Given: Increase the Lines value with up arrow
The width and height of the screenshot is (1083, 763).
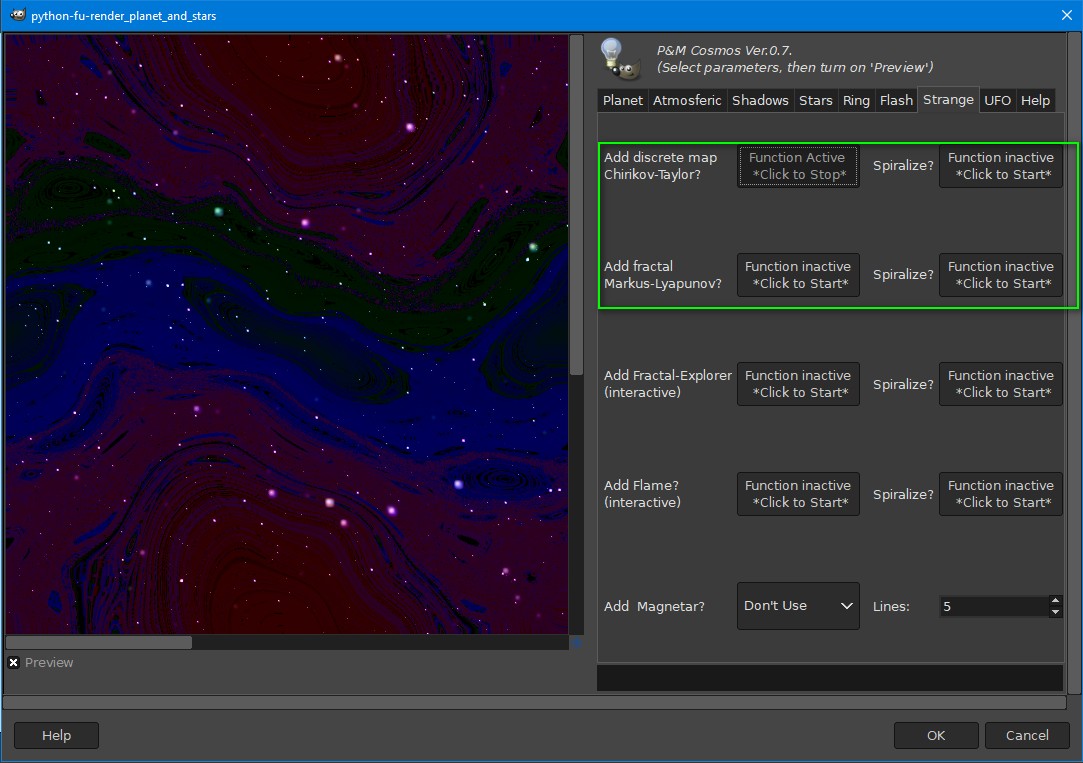Looking at the screenshot, I should pyautogui.click(x=1055, y=601).
